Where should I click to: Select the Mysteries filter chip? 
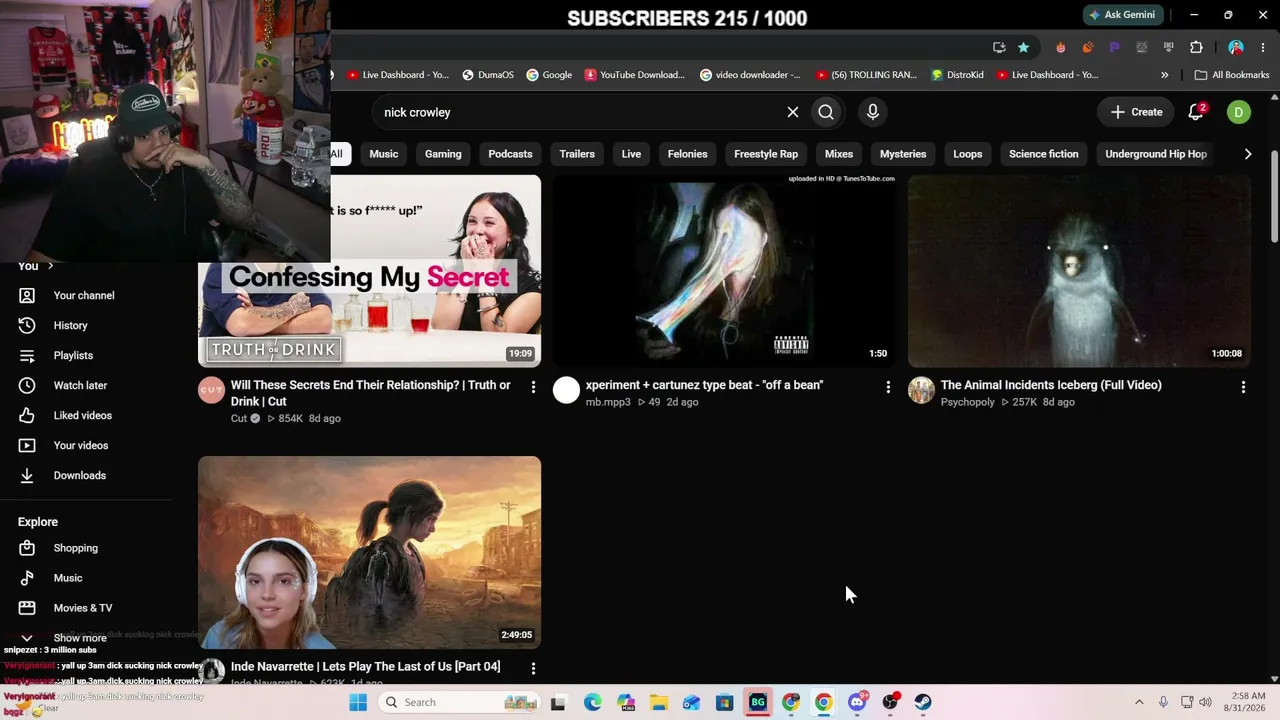[x=903, y=154]
